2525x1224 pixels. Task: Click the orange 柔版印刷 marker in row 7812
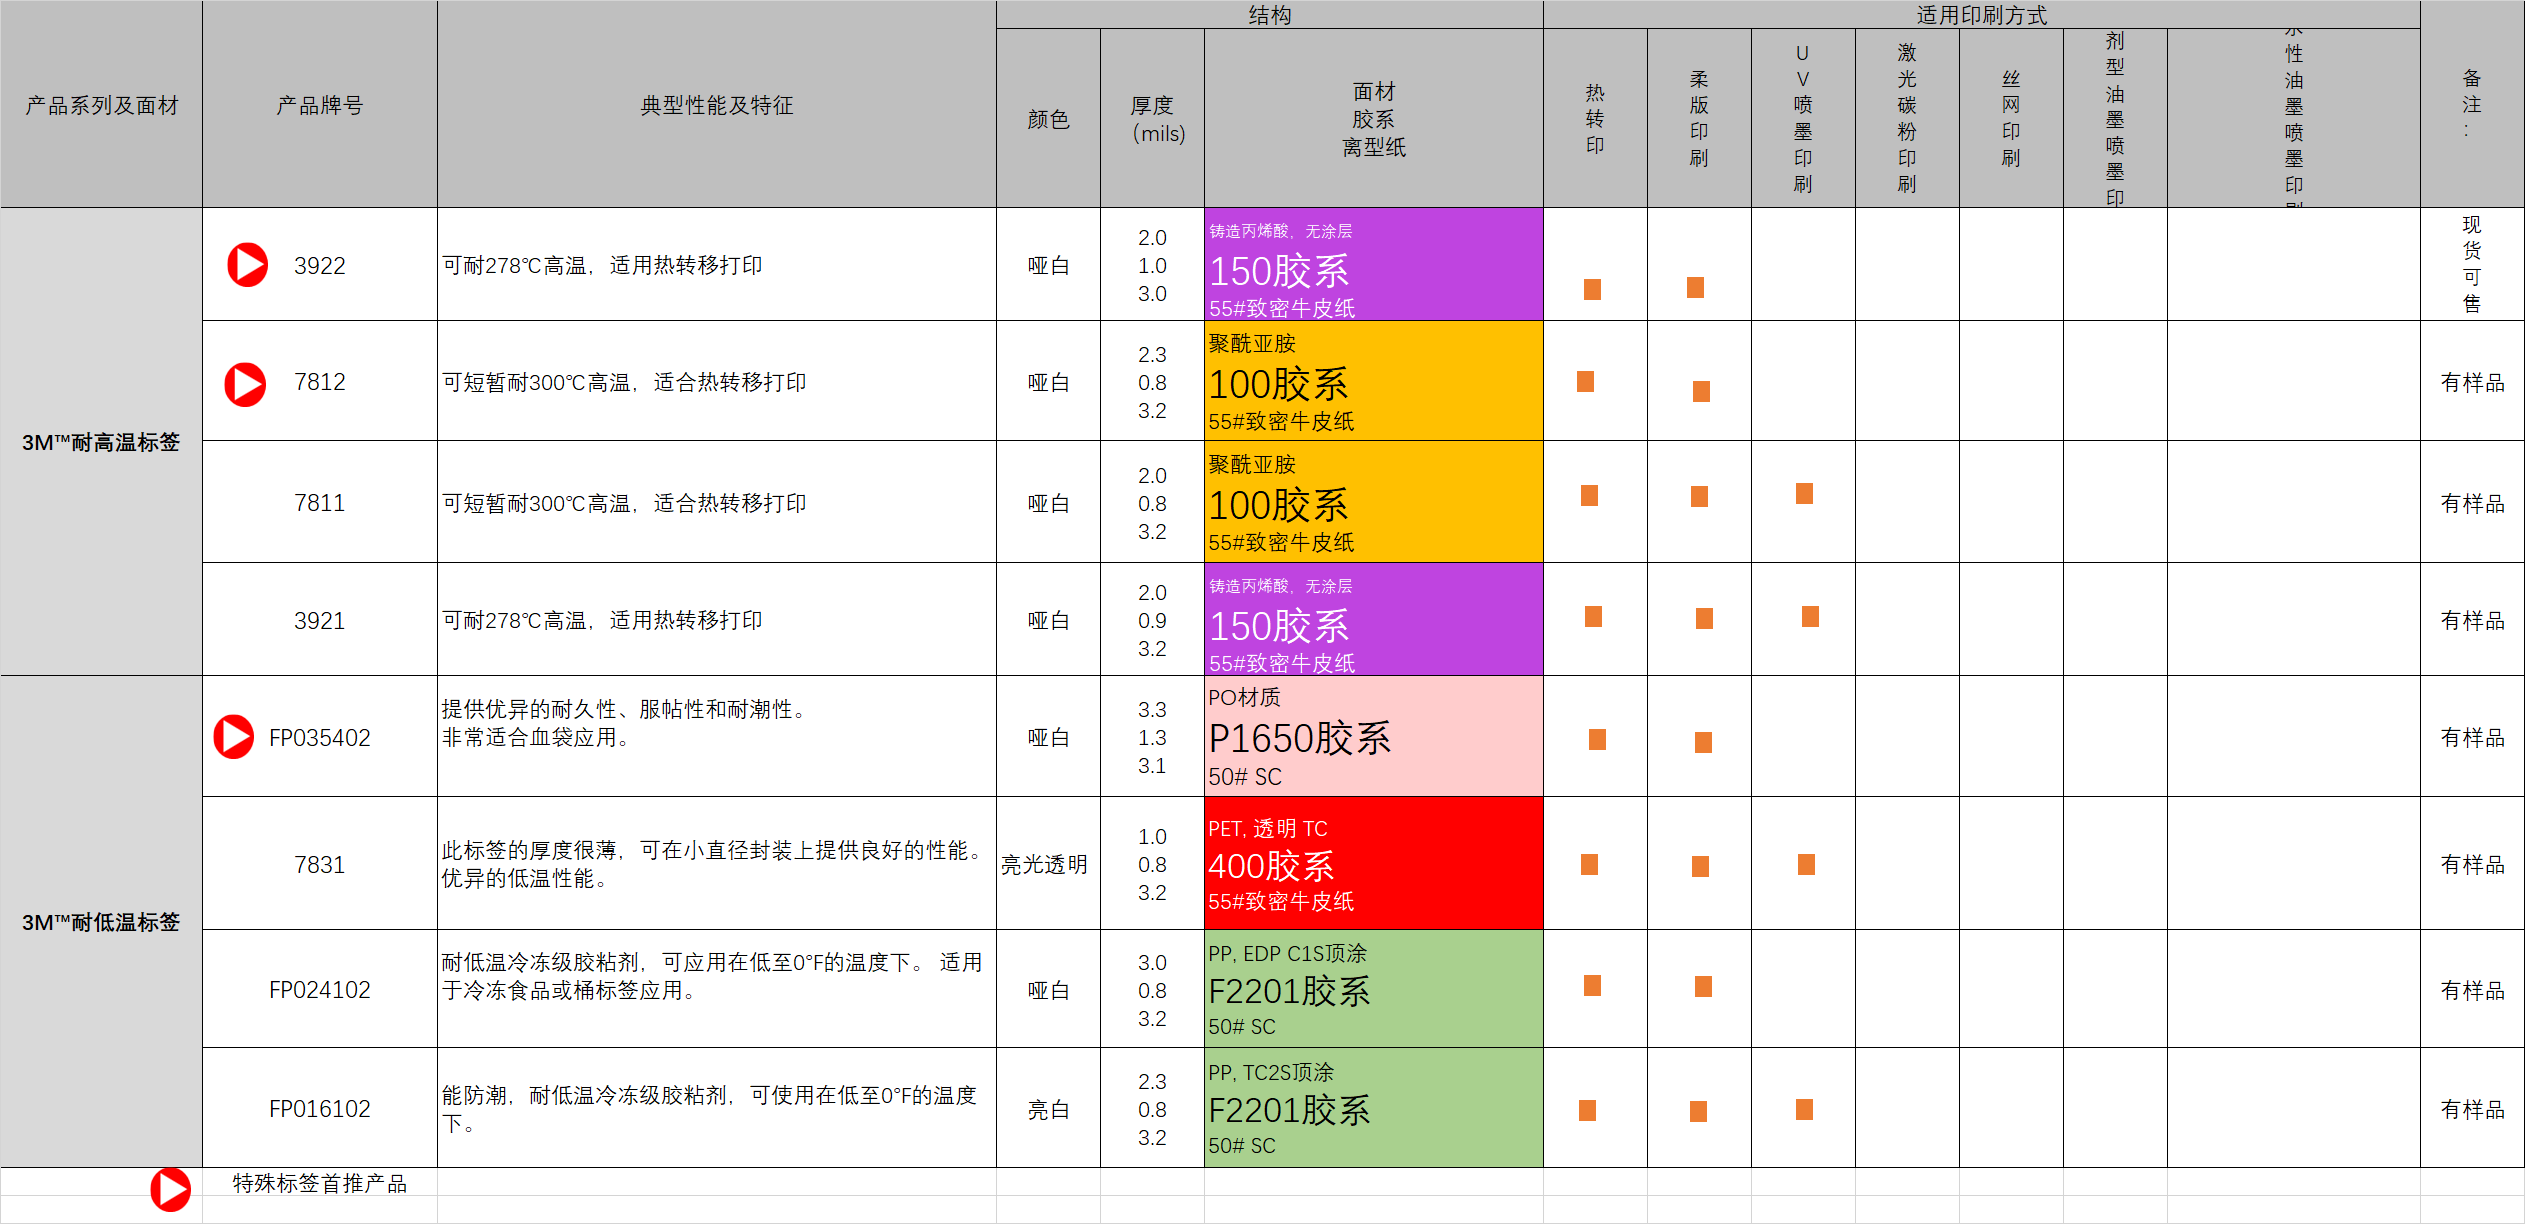point(1701,391)
